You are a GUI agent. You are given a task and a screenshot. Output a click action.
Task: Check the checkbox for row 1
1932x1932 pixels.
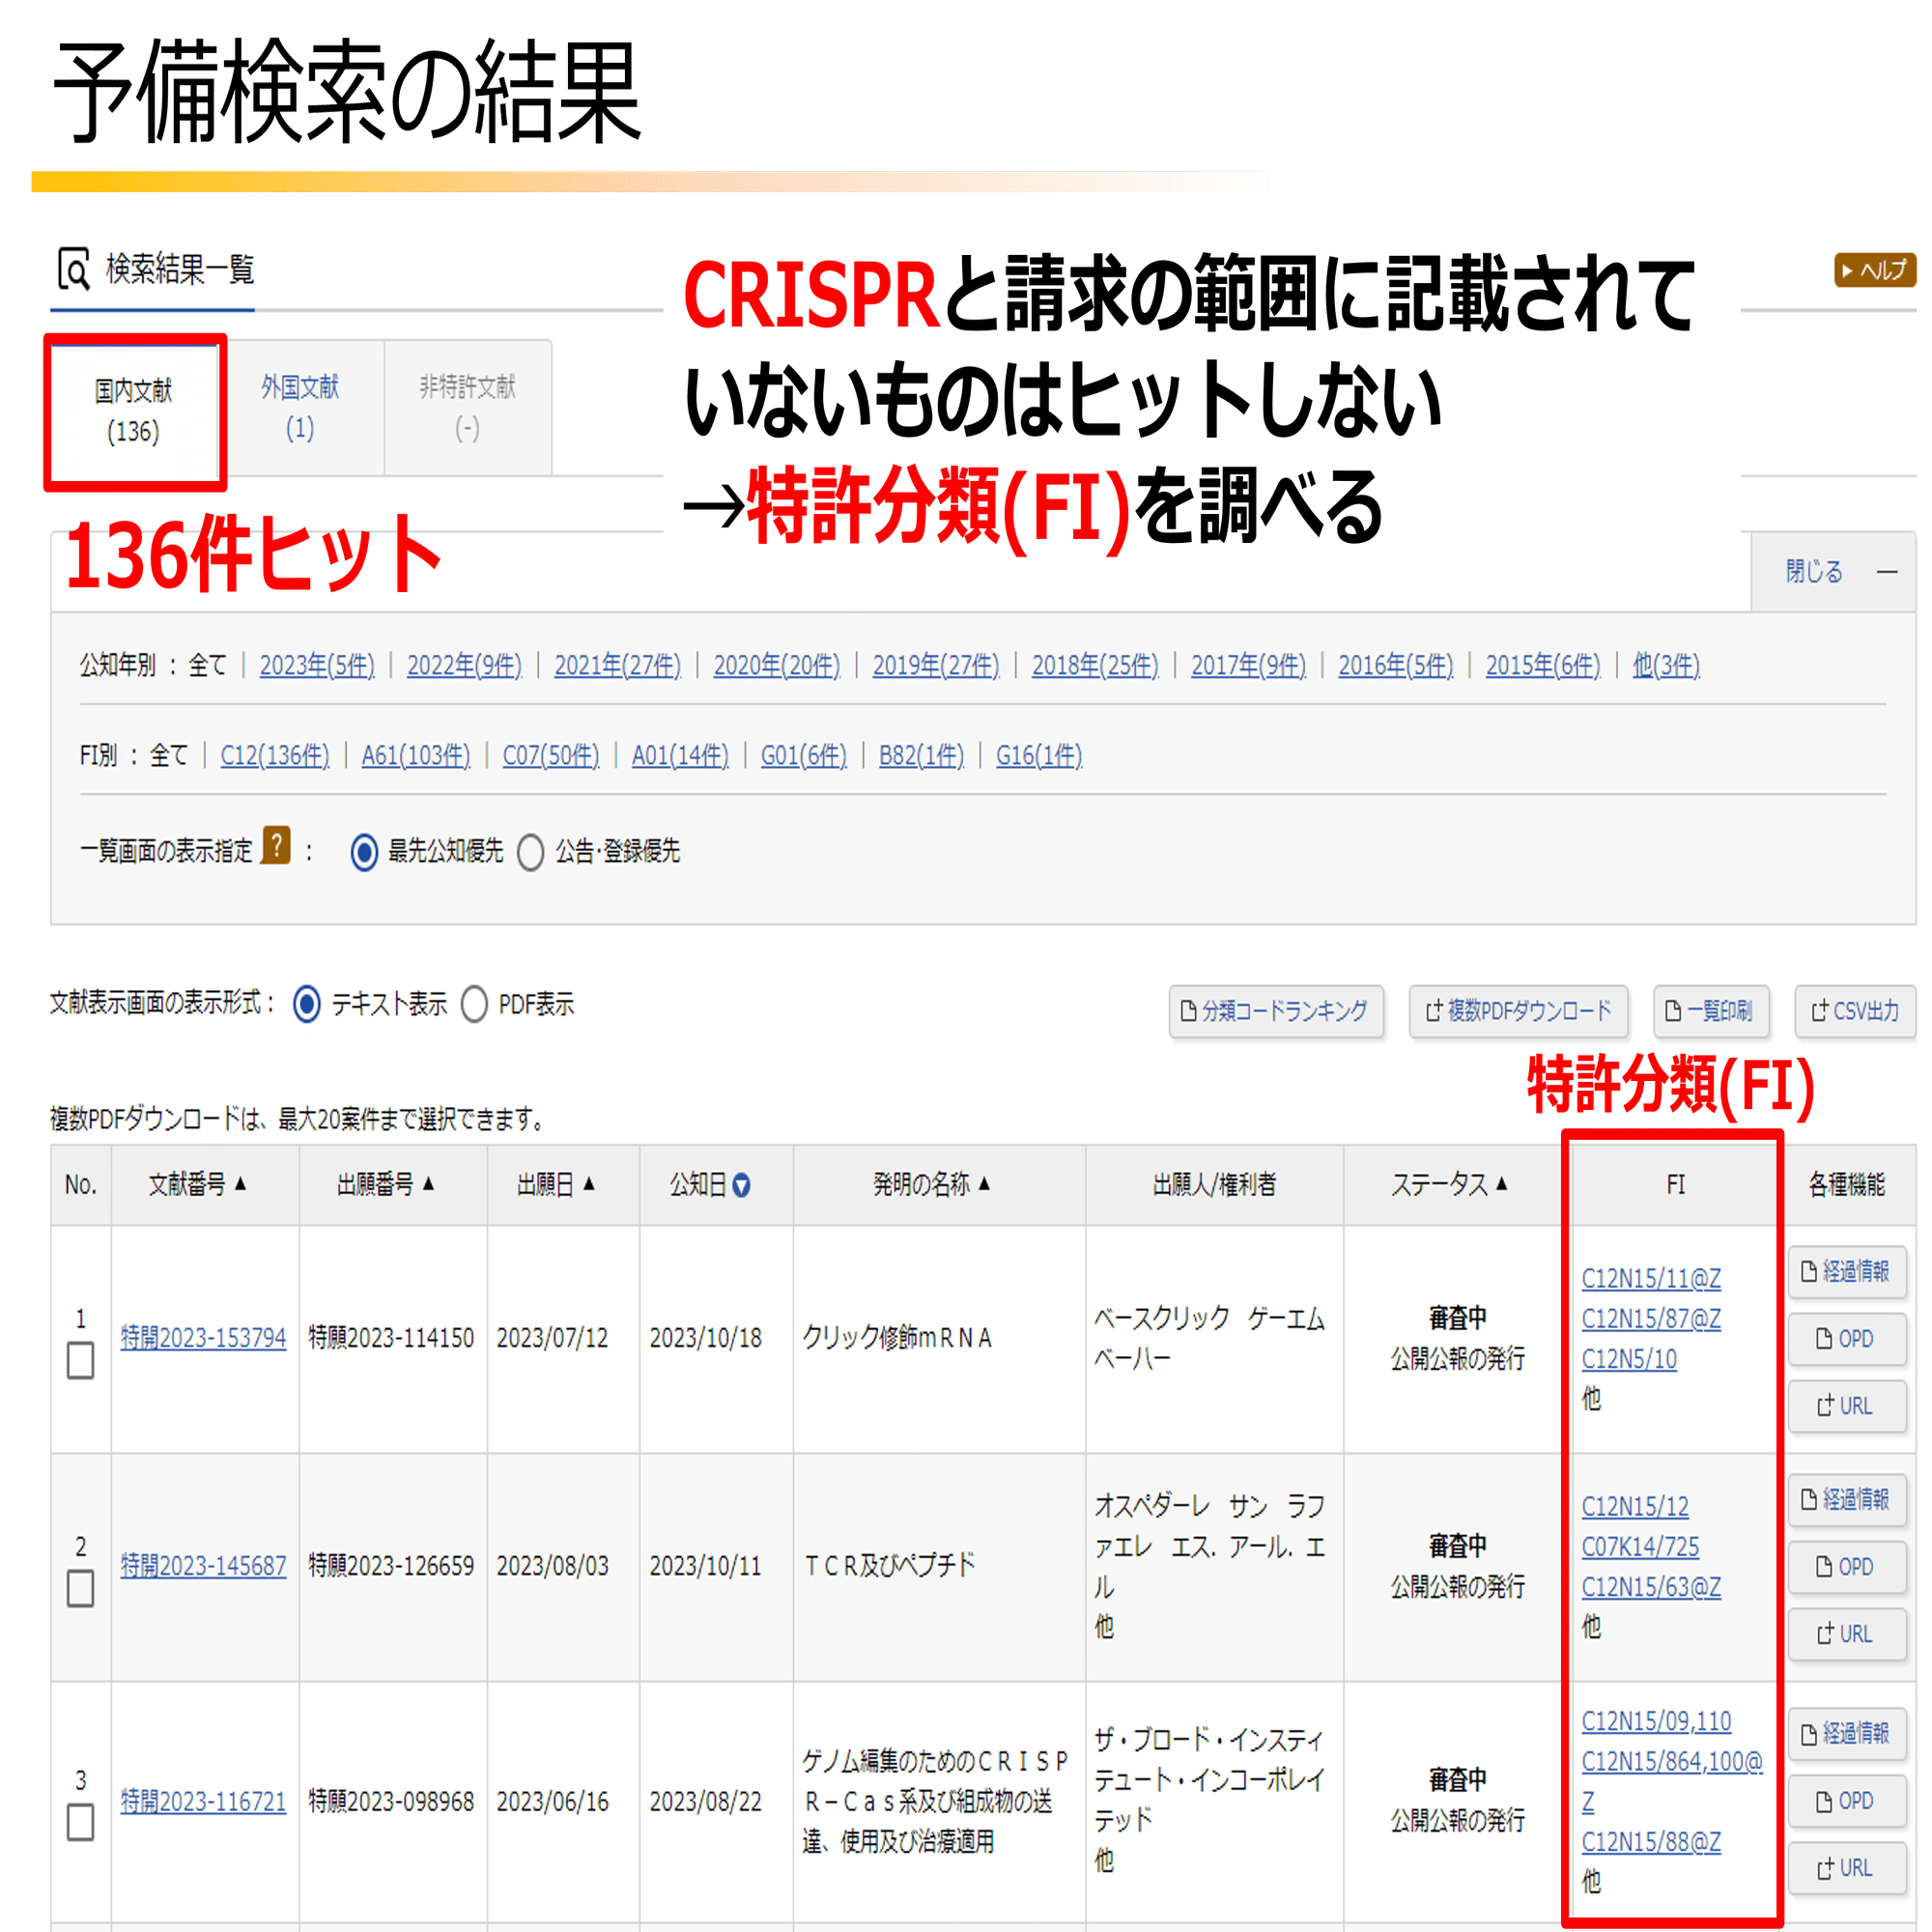(x=81, y=1360)
